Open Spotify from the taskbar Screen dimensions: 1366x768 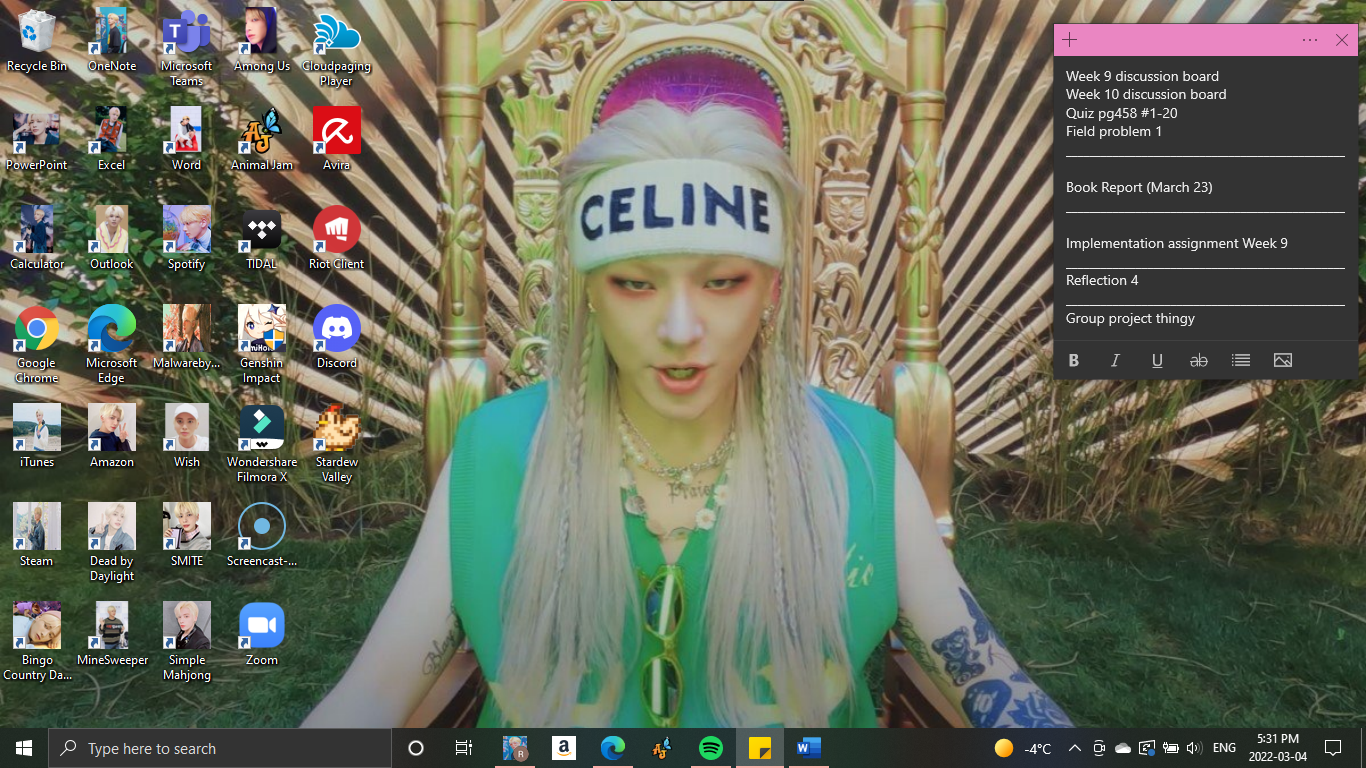click(x=711, y=748)
